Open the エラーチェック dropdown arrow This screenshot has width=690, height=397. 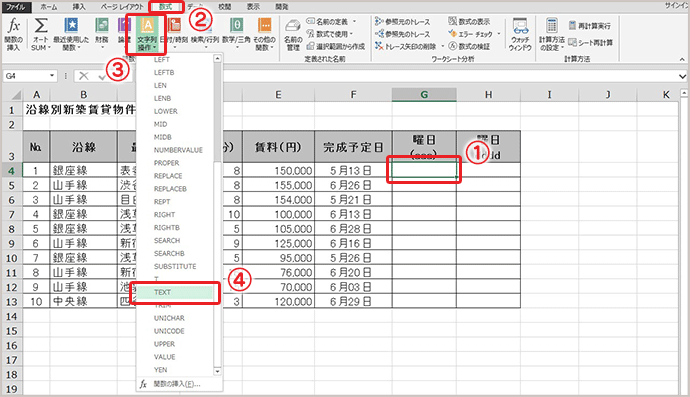tap(499, 34)
